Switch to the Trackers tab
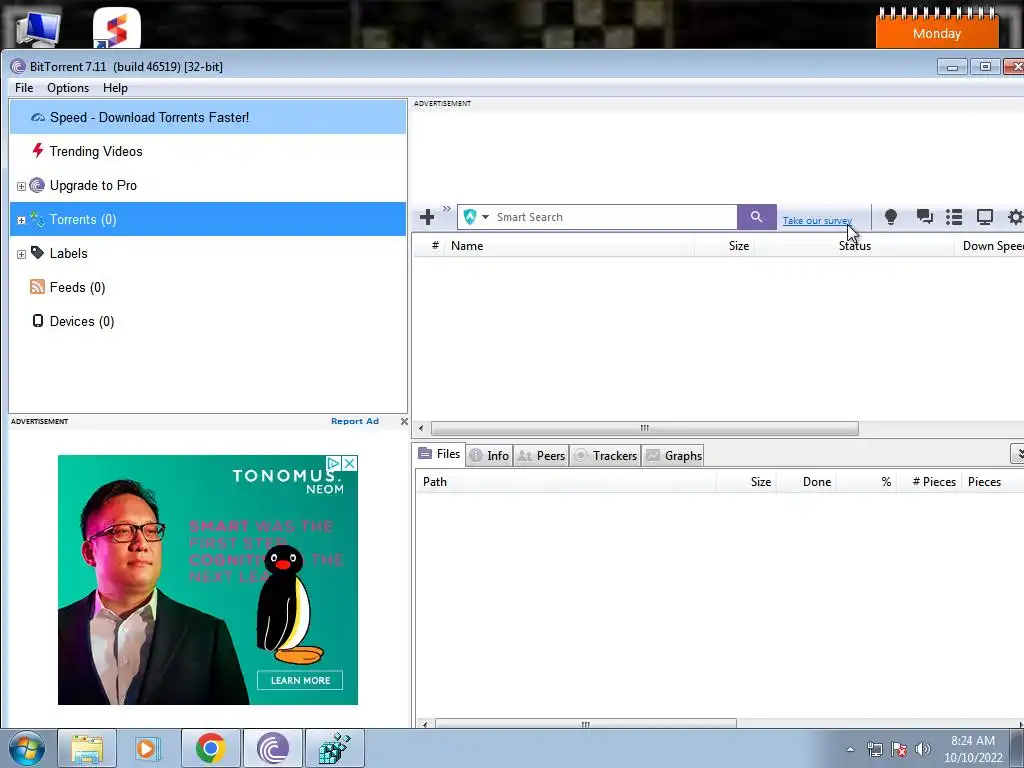The image size is (1024, 768). click(605, 455)
